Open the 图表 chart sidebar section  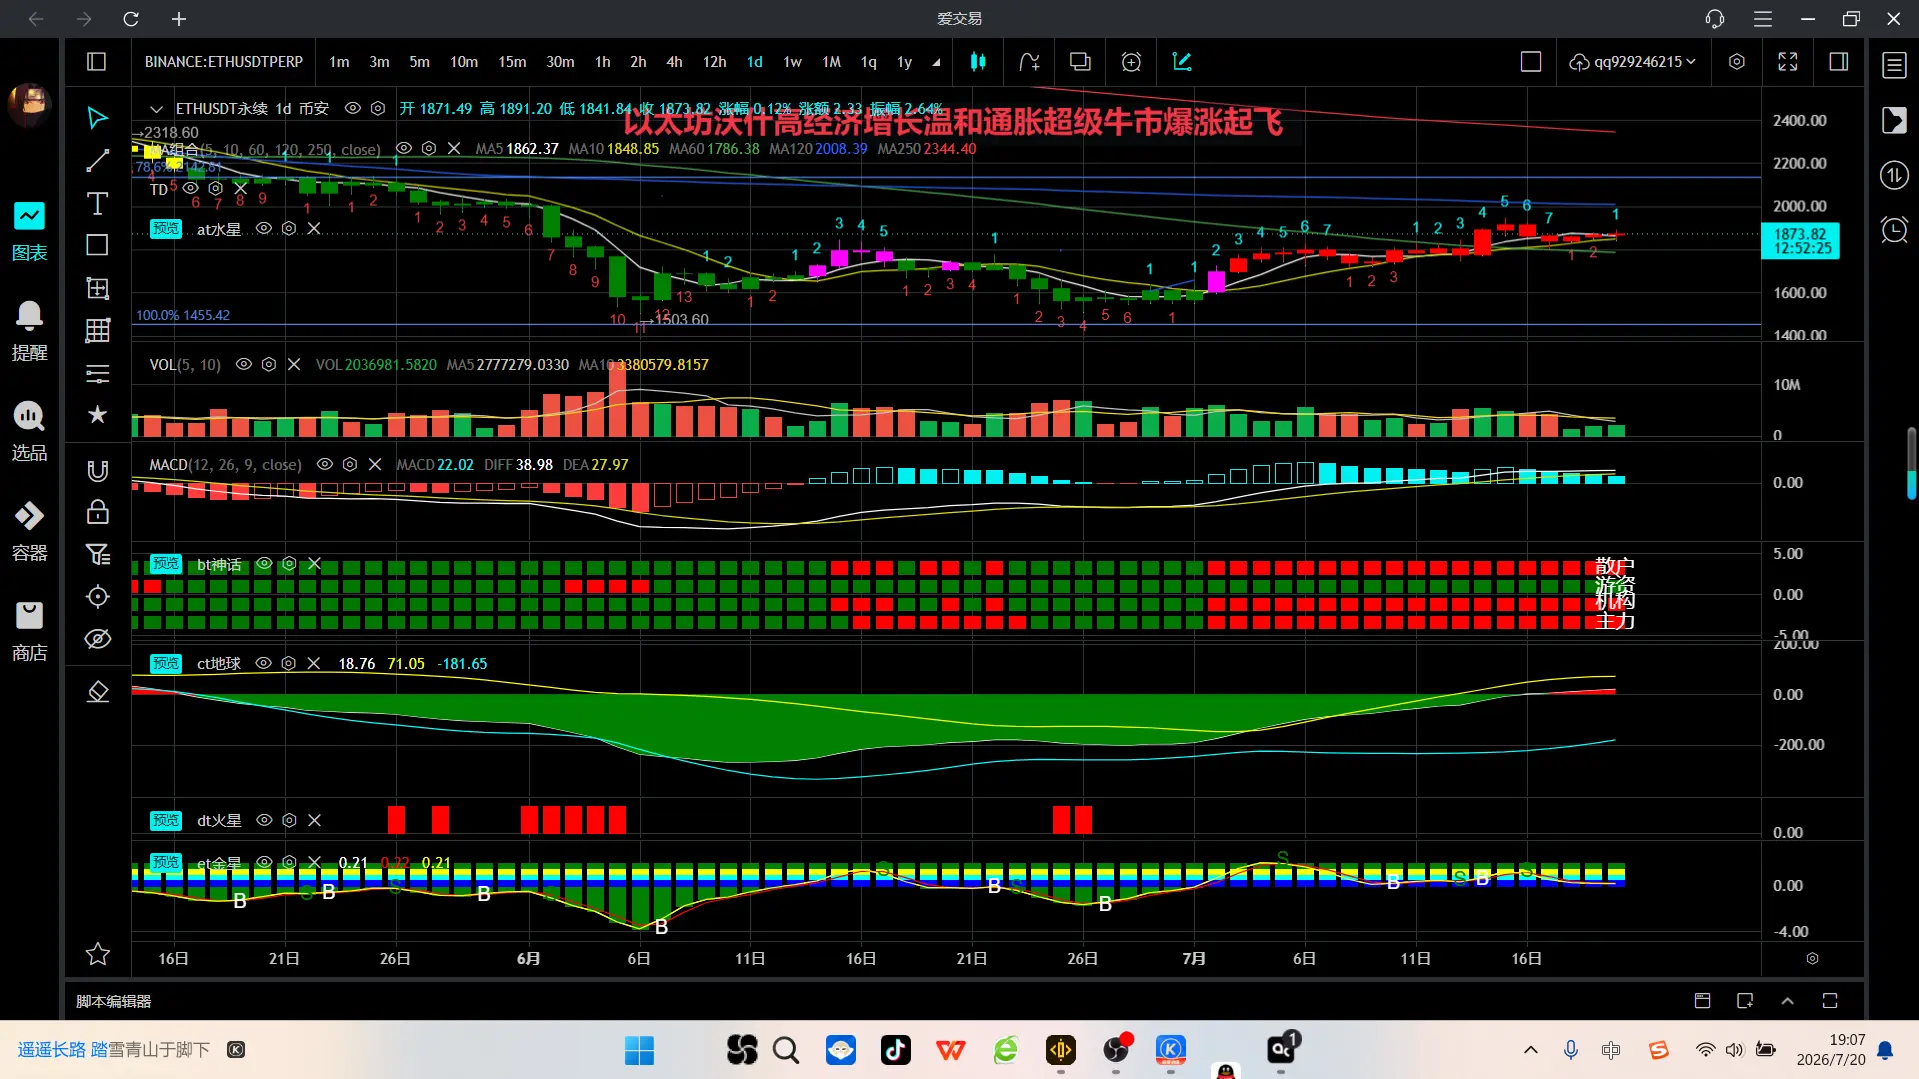[x=29, y=232]
